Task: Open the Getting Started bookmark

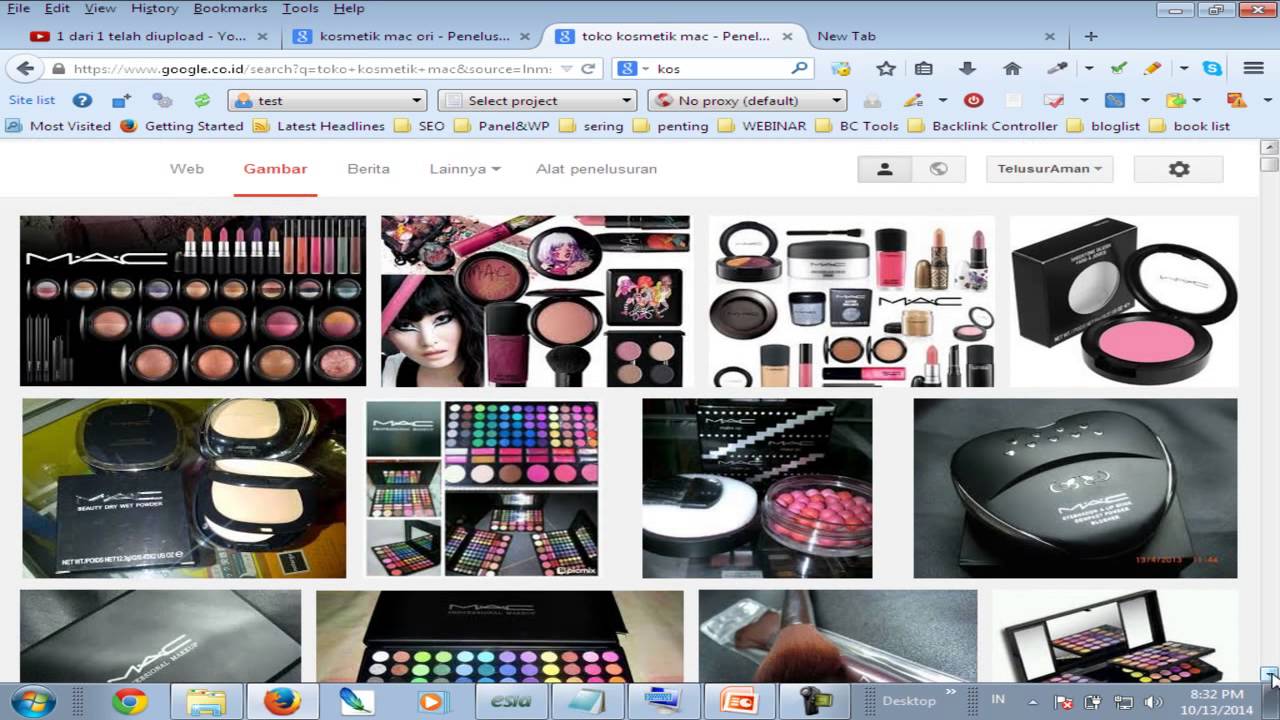Action: click(182, 126)
